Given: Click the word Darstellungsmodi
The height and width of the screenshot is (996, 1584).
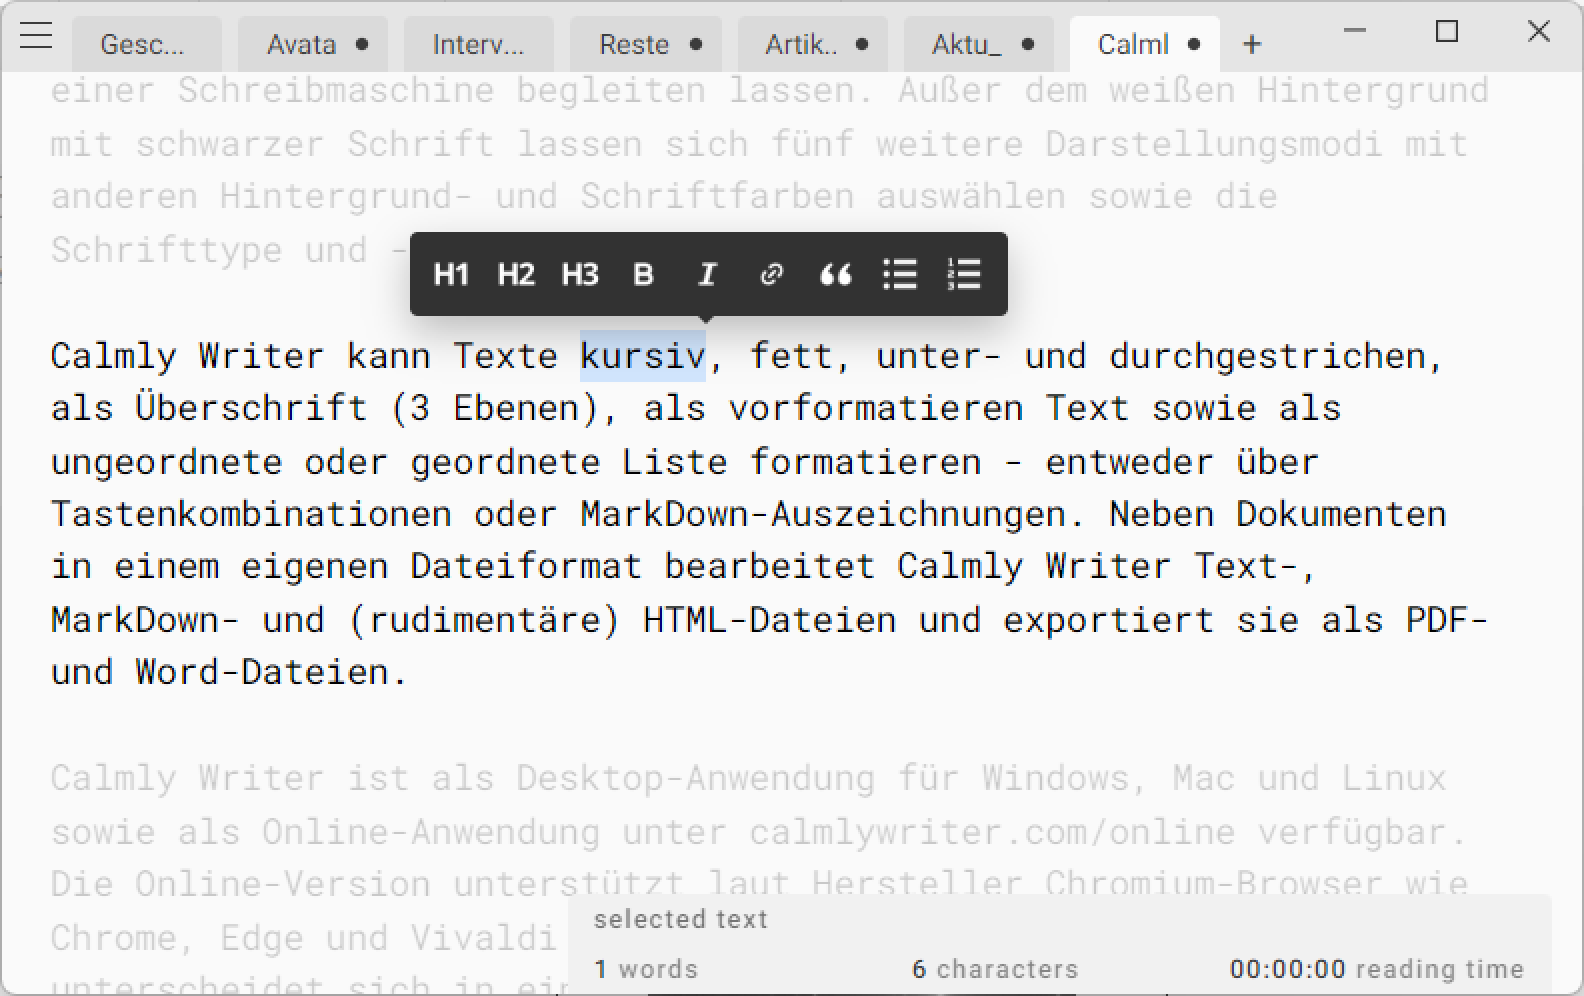Looking at the screenshot, I should click(x=1214, y=144).
